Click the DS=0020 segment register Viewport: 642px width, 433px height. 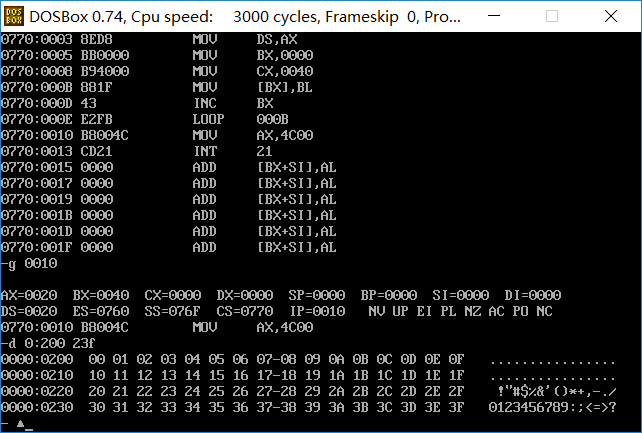(x=29, y=311)
